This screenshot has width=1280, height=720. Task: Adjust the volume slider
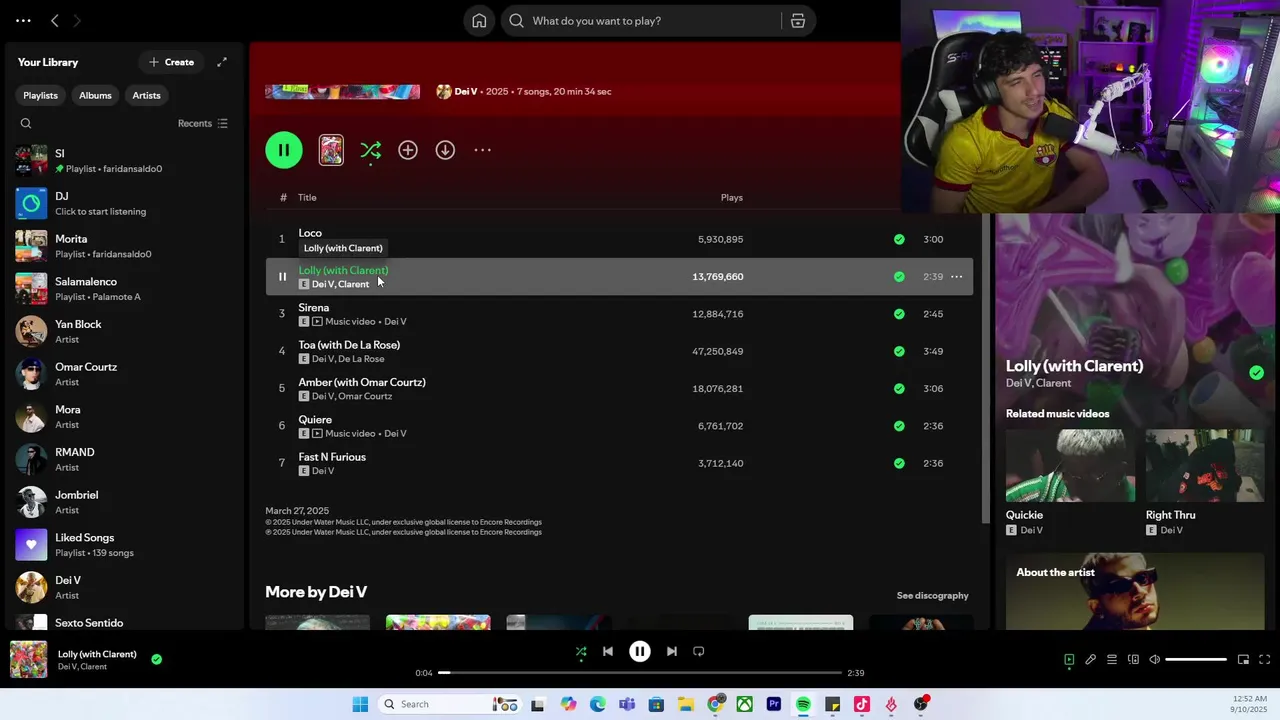pos(1196,659)
